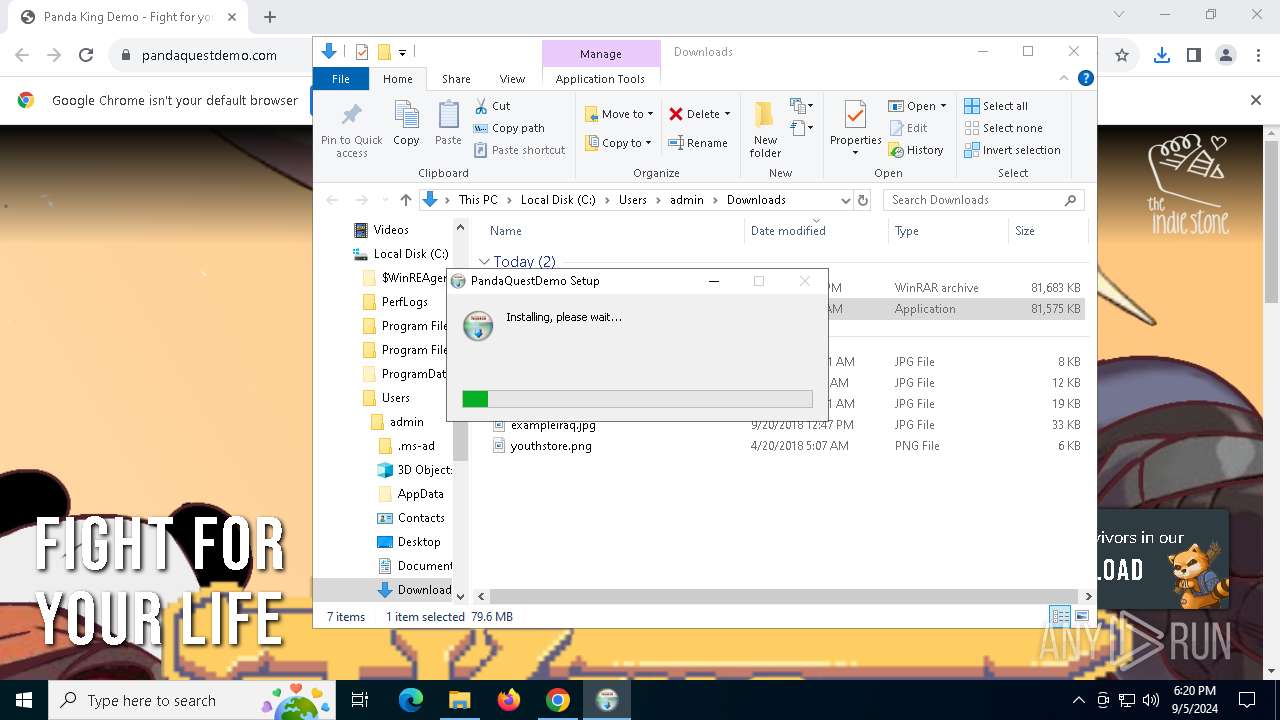Bookmark this page with star icon
This screenshot has height=720, width=1280.
click(x=1122, y=55)
